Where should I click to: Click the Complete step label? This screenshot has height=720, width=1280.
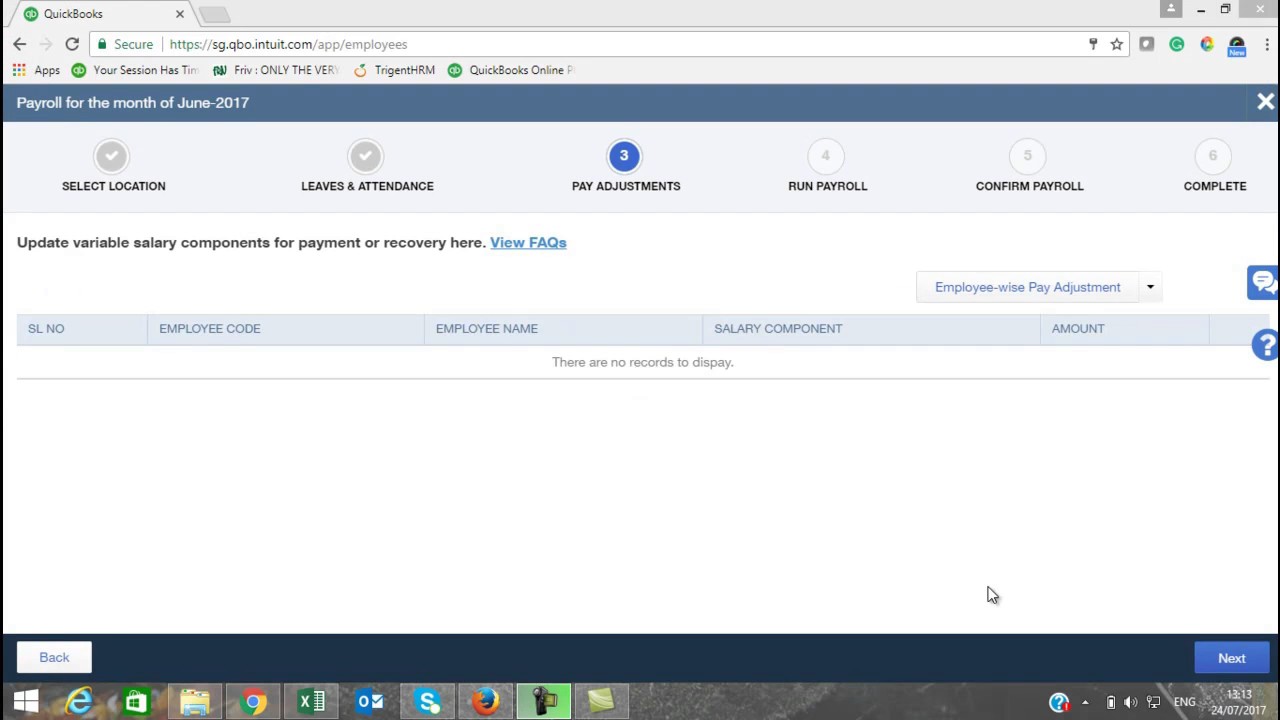point(1215,186)
